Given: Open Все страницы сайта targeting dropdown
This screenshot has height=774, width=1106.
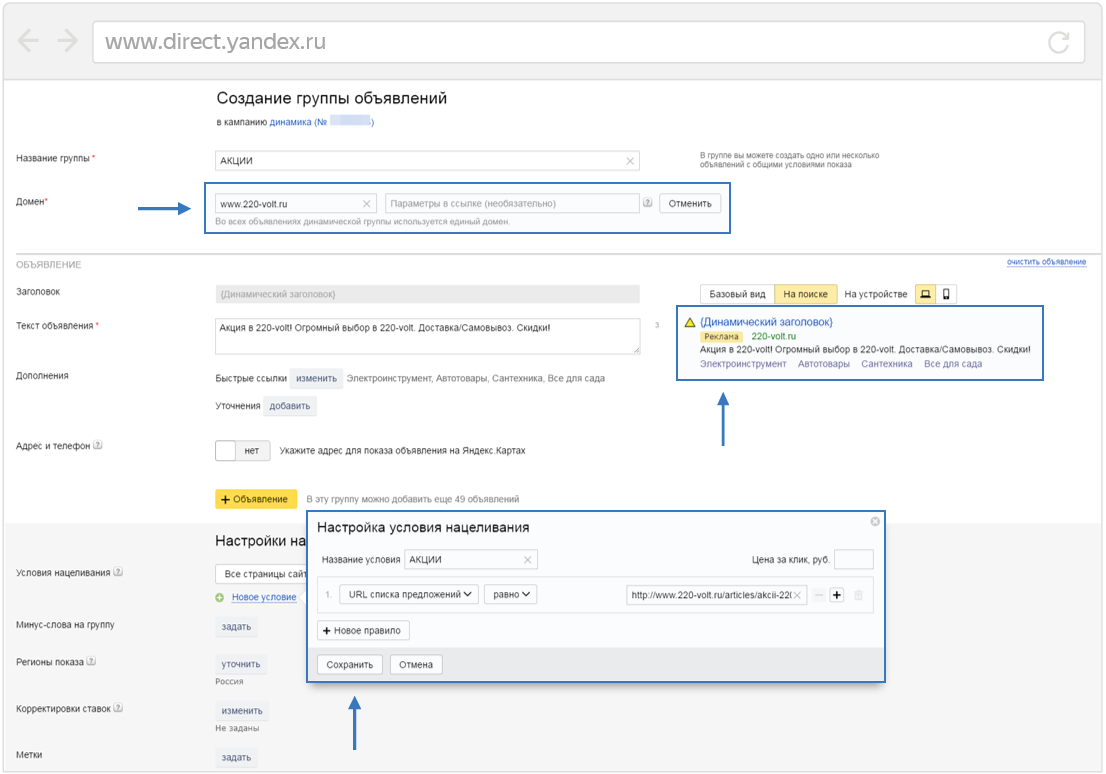Looking at the screenshot, I should tap(261, 574).
